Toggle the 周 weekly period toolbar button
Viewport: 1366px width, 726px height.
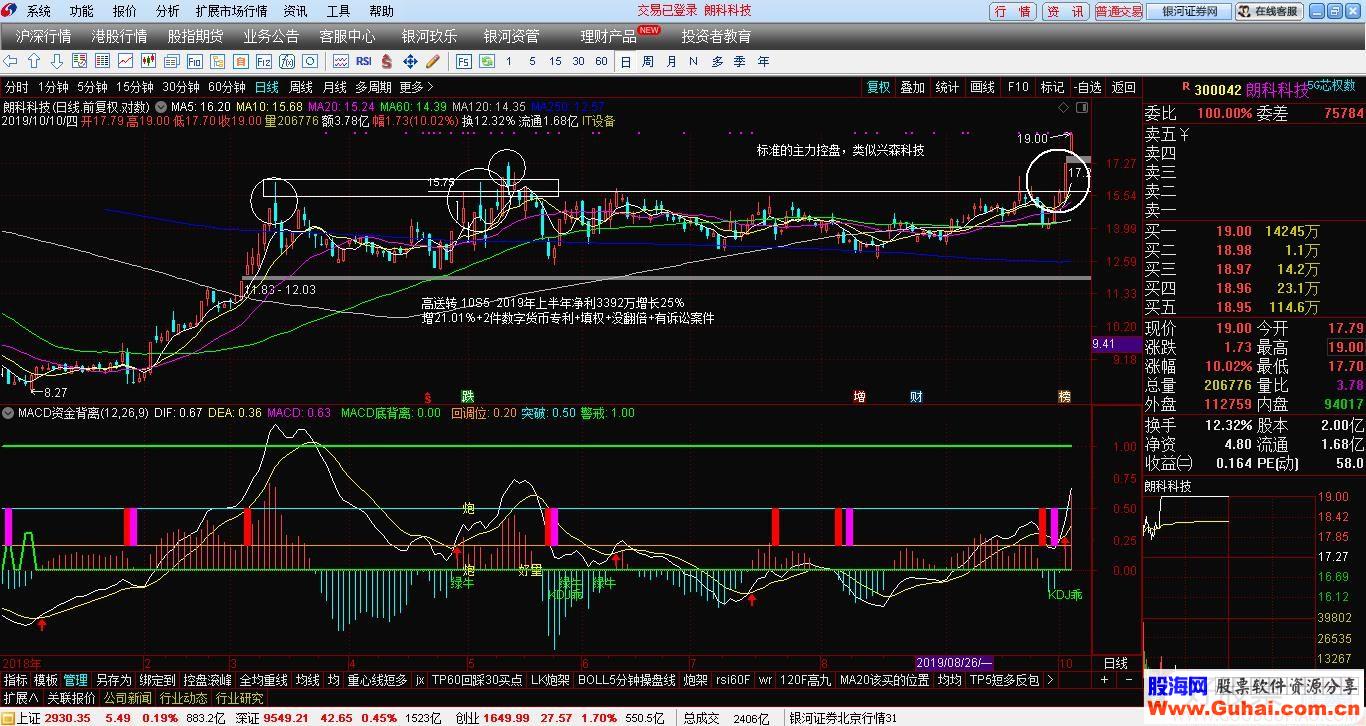tap(648, 61)
